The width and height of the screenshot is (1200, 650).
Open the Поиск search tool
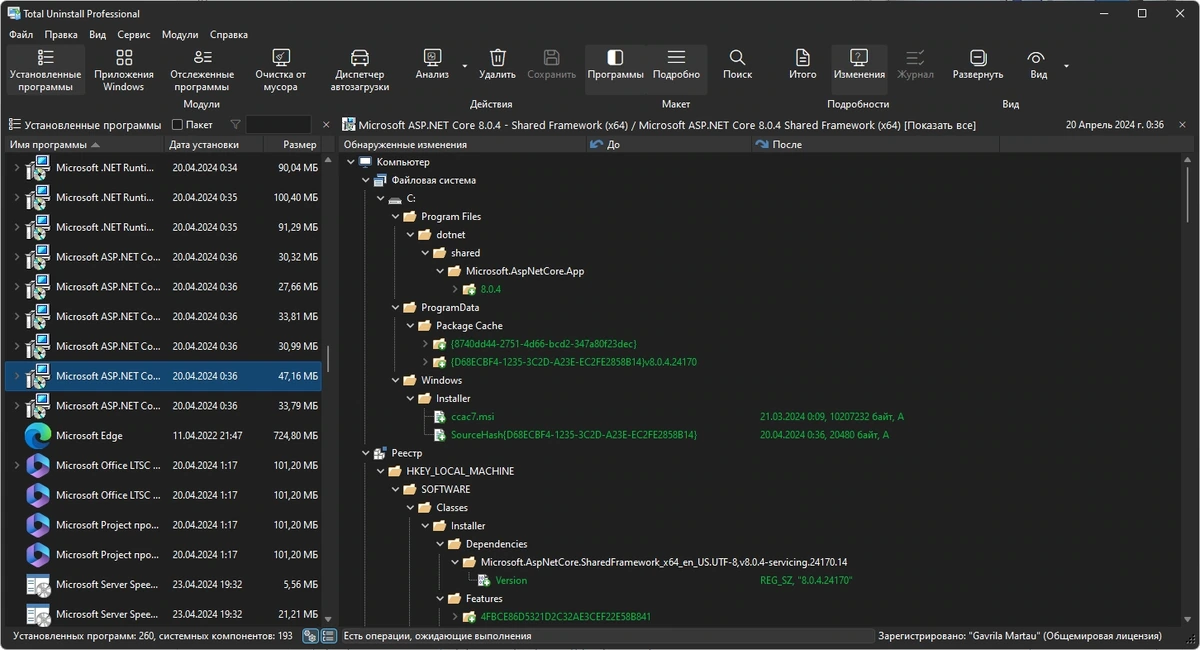(737, 64)
